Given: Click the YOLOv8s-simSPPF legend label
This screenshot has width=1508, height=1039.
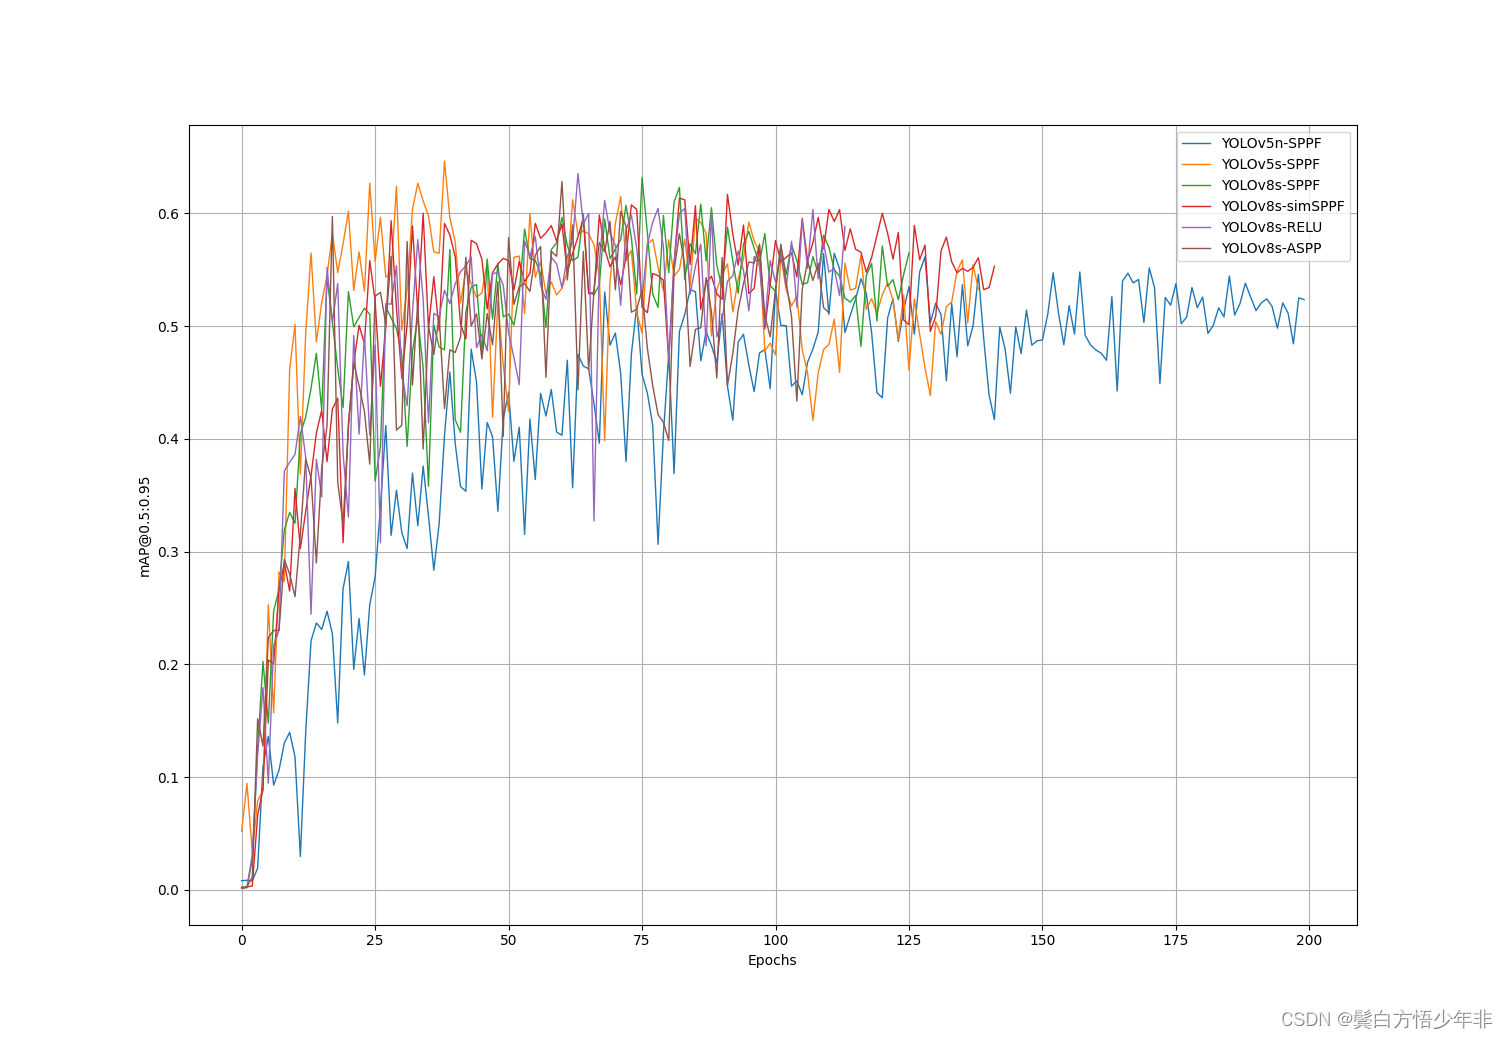Looking at the screenshot, I should 1283,206.
